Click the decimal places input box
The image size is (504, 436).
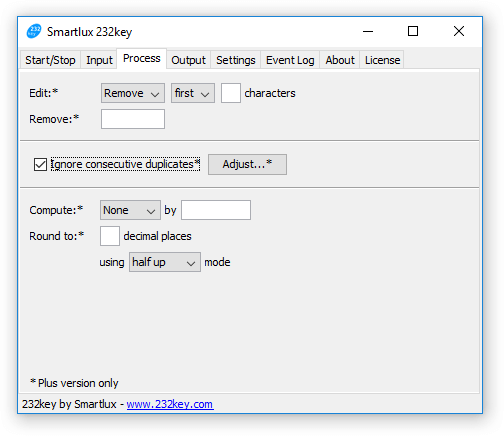point(110,236)
